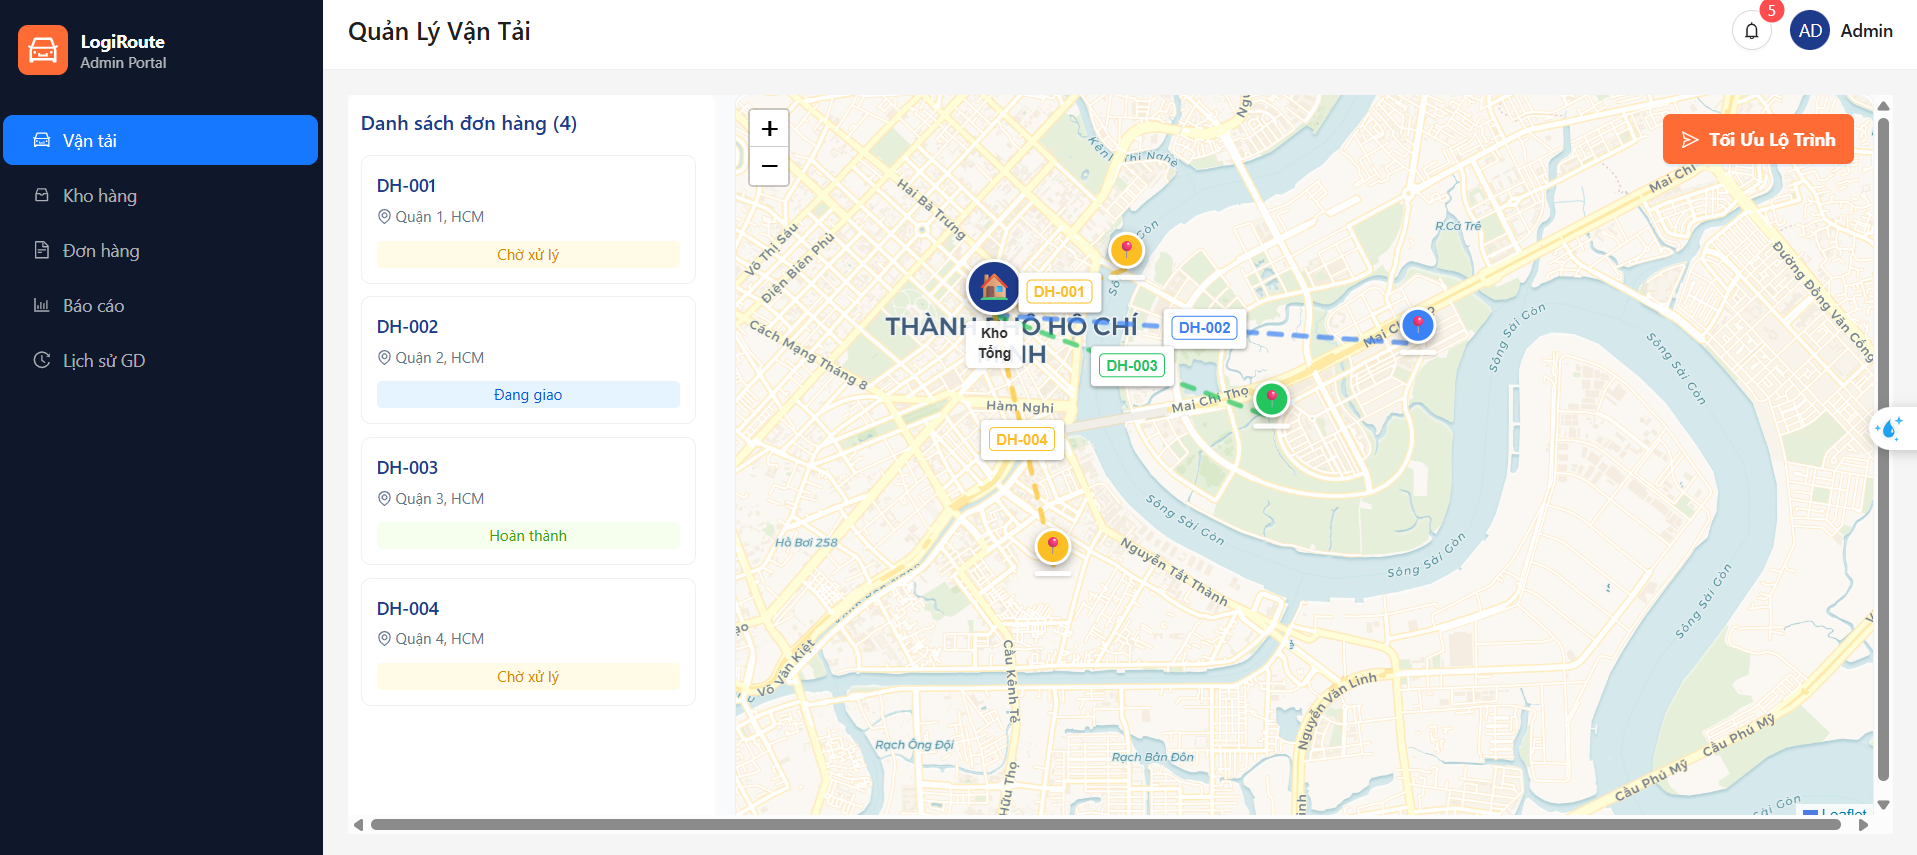1917x855 pixels.
Task: Open Kho hàng in the sidebar
Action: point(100,196)
